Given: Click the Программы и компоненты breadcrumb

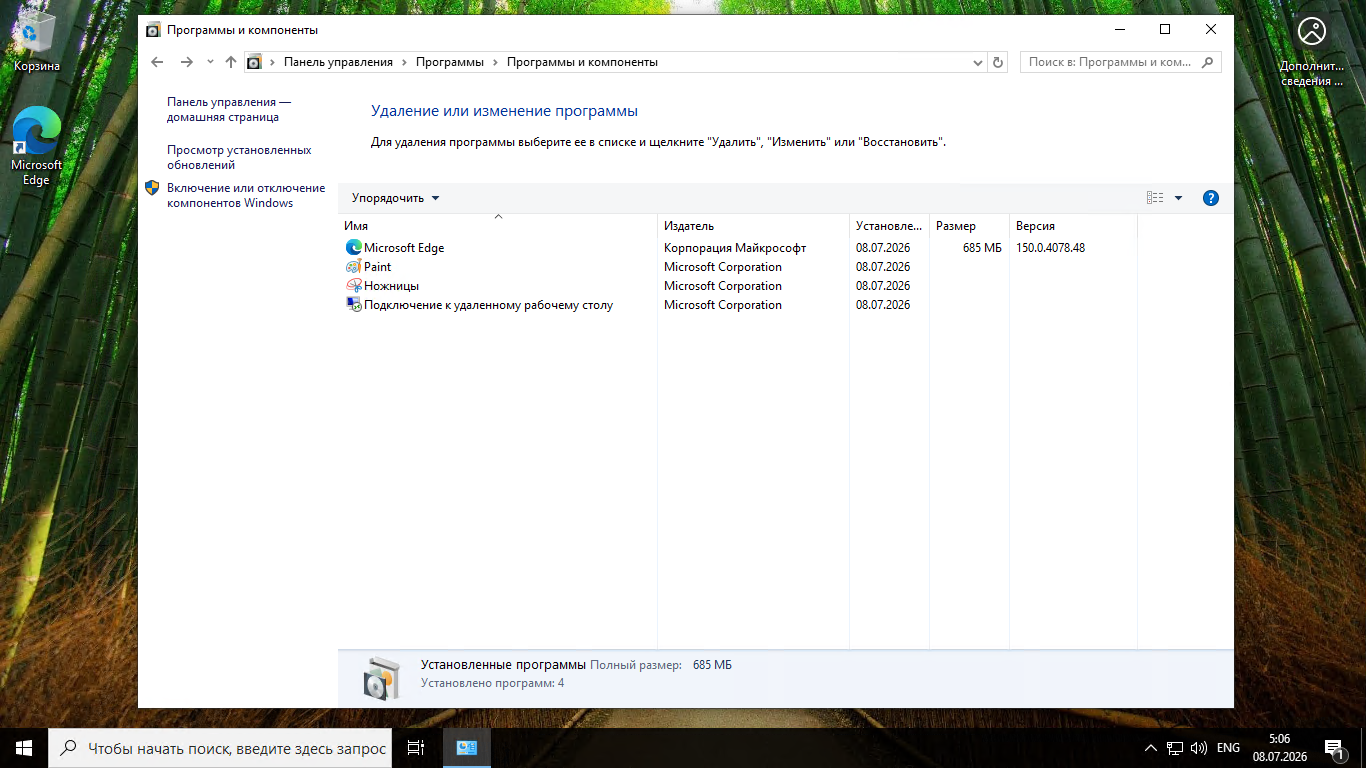Looking at the screenshot, I should coord(582,62).
